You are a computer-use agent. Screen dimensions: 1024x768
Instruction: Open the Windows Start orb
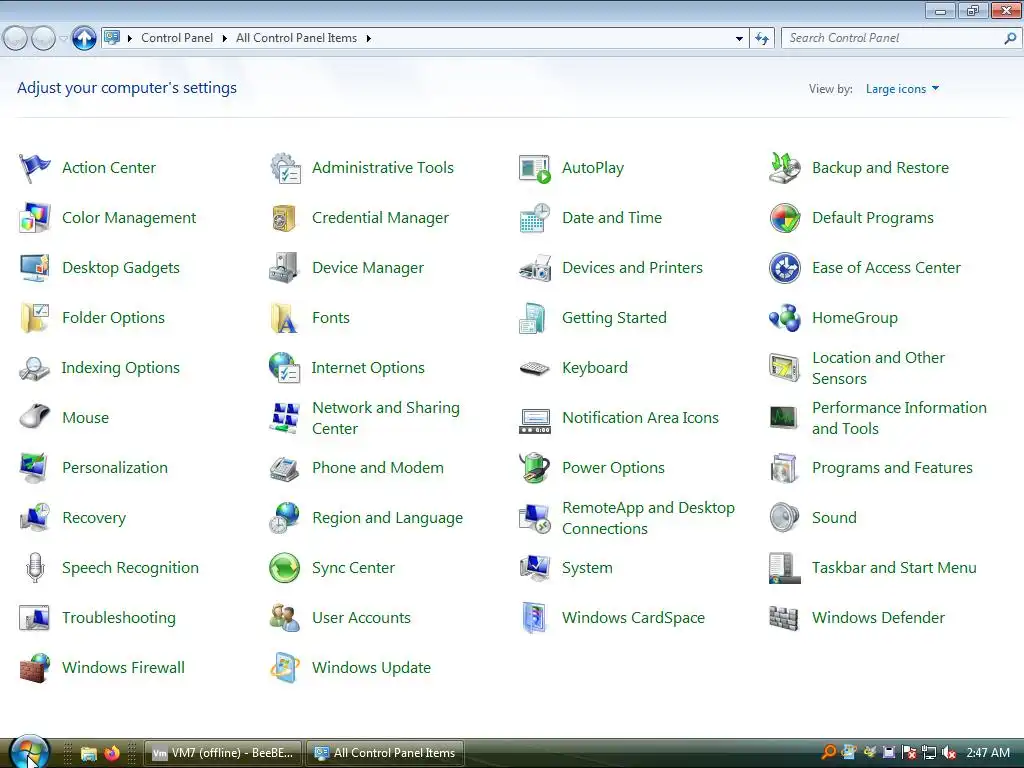[29, 752]
